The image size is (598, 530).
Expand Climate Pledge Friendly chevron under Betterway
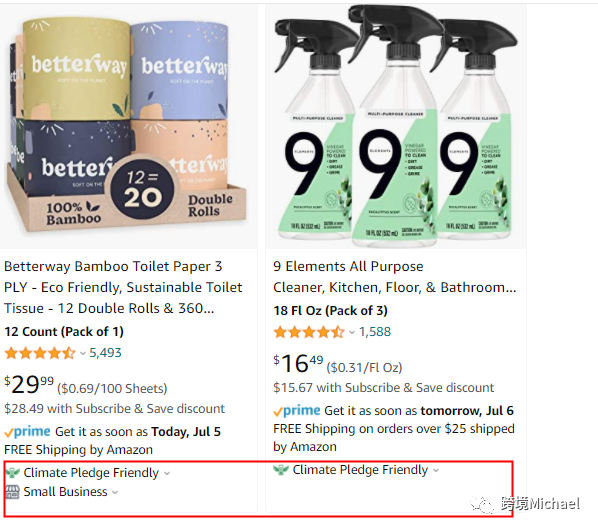click(x=167, y=474)
